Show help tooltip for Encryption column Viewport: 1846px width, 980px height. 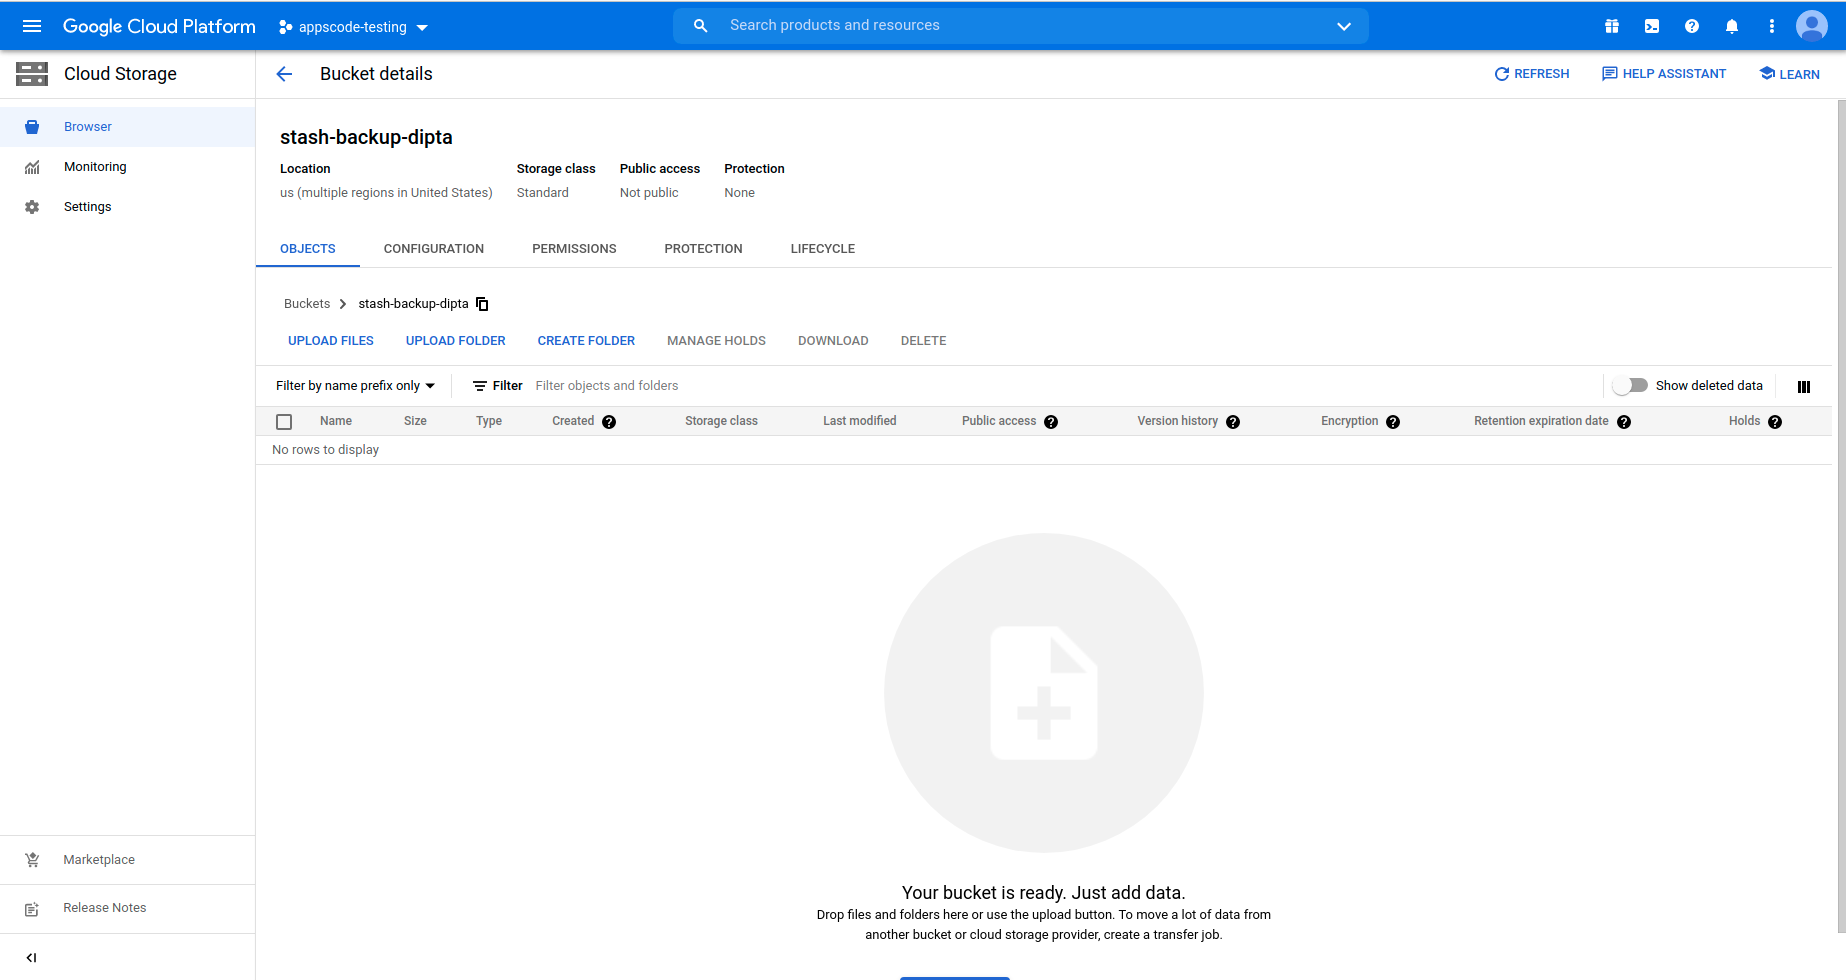[1393, 422]
